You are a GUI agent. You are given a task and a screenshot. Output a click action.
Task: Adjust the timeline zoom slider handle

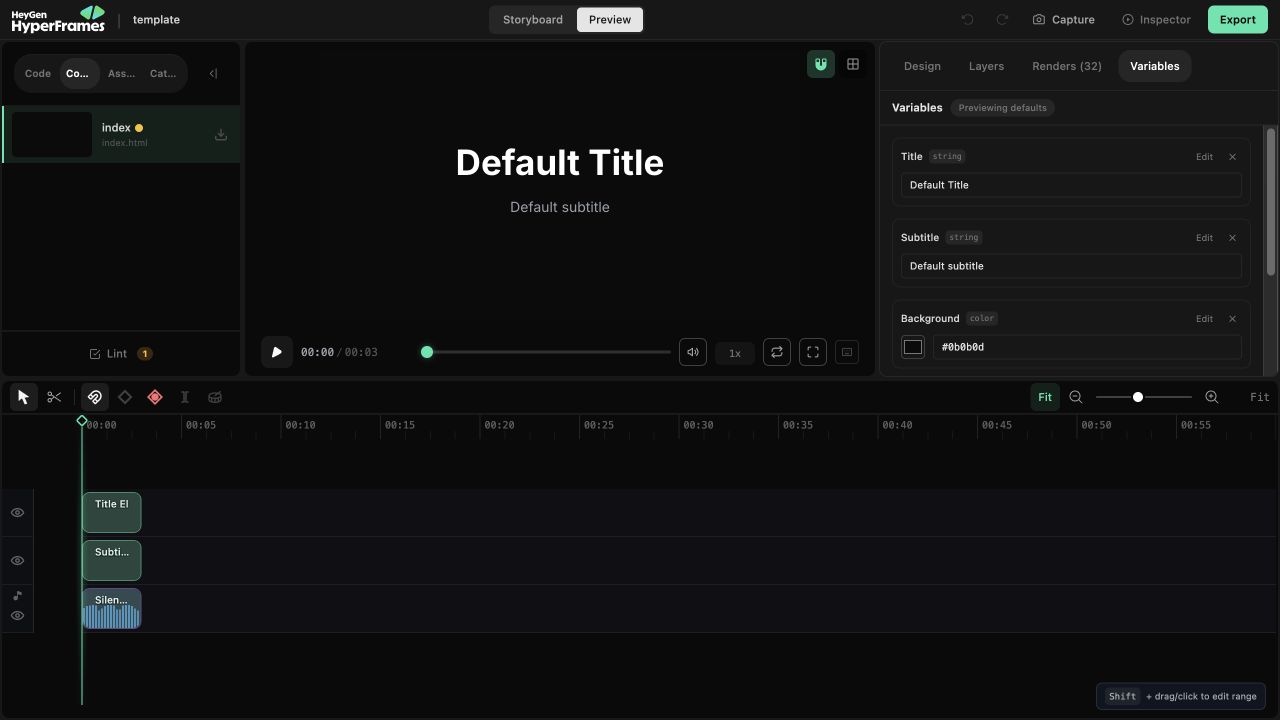point(1138,397)
